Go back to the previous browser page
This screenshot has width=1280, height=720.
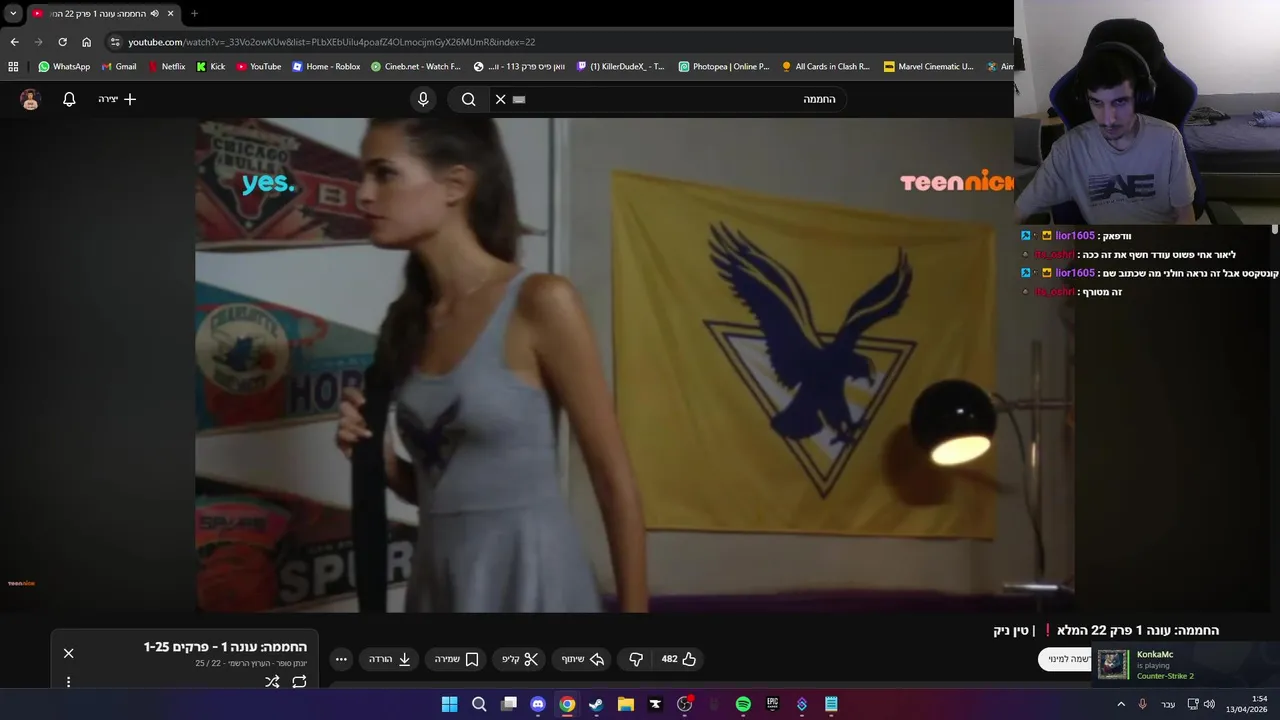(x=14, y=42)
